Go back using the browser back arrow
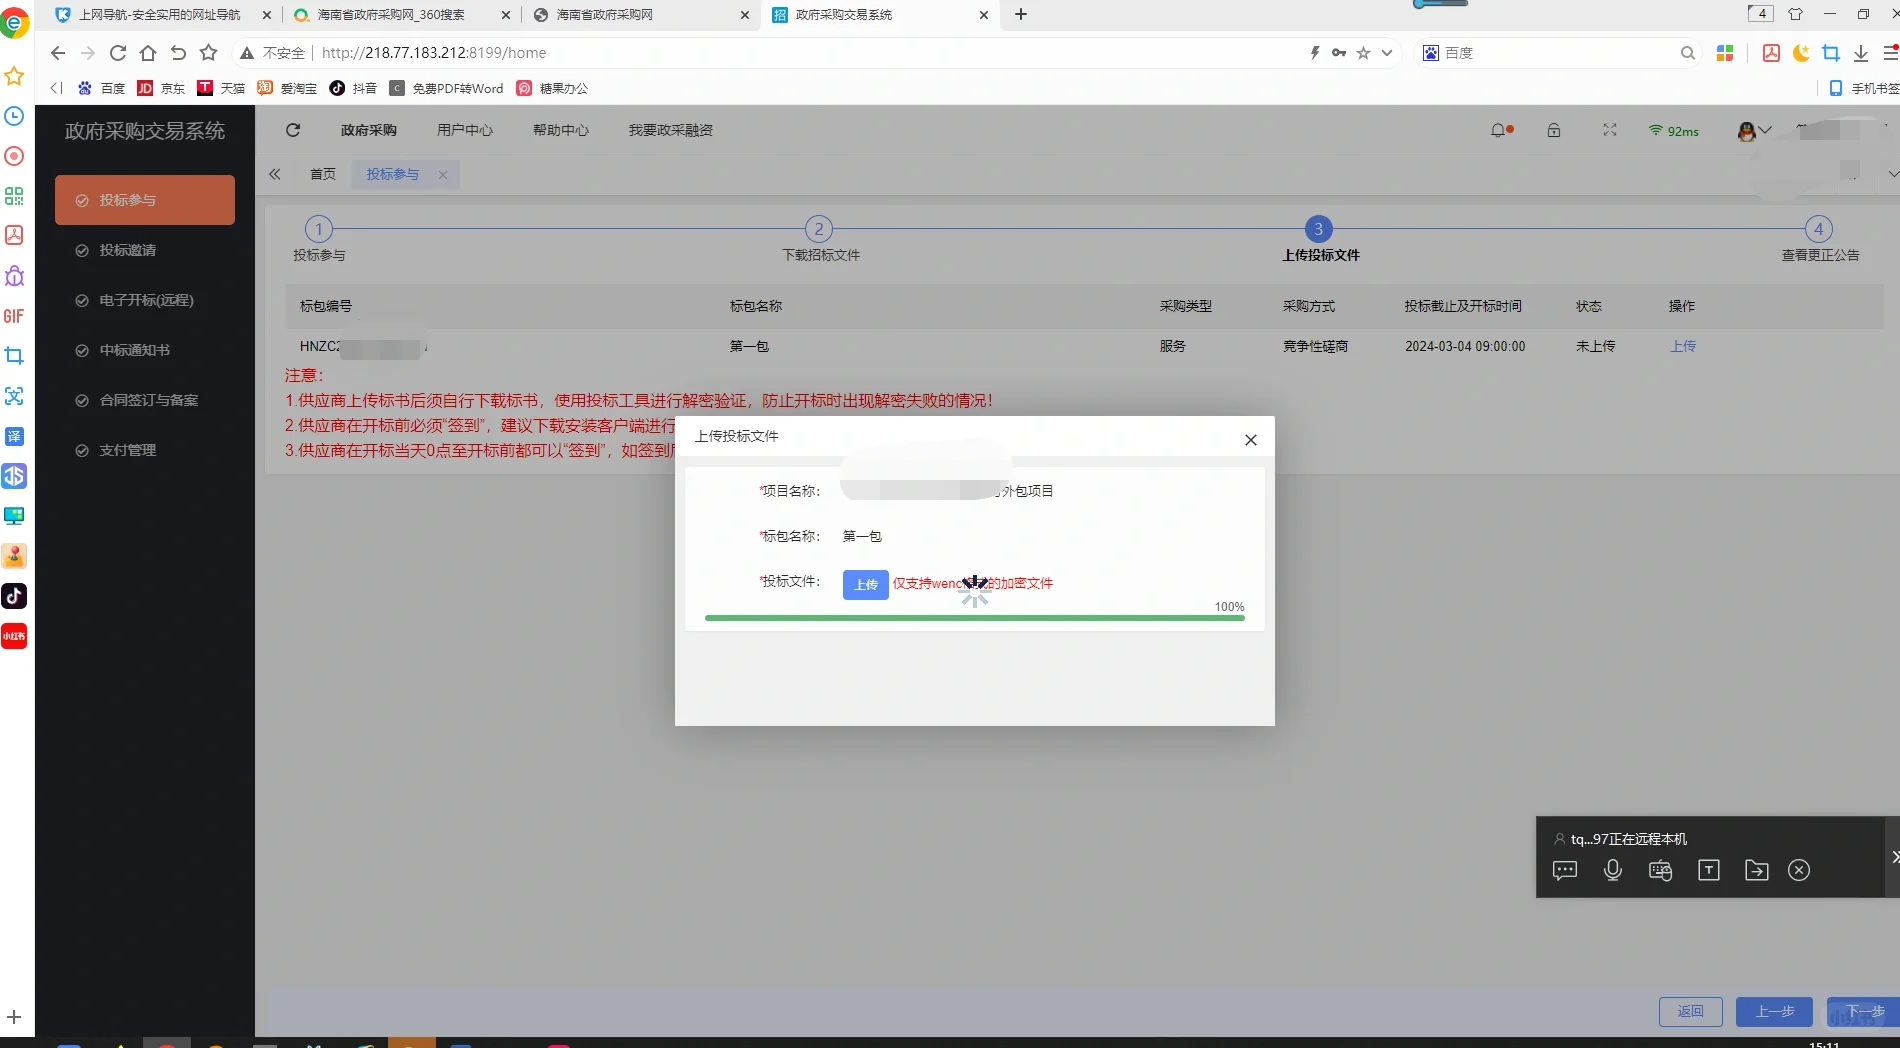The width and height of the screenshot is (1900, 1048). (x=58, y=53)
